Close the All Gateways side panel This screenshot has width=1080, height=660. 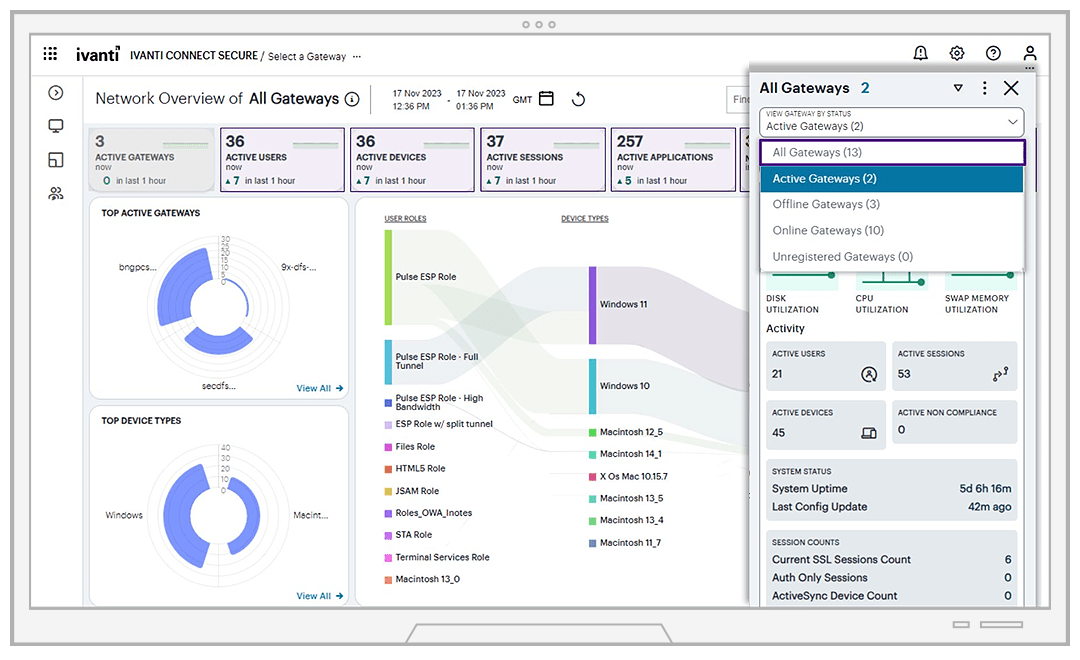pos(1011,87)
